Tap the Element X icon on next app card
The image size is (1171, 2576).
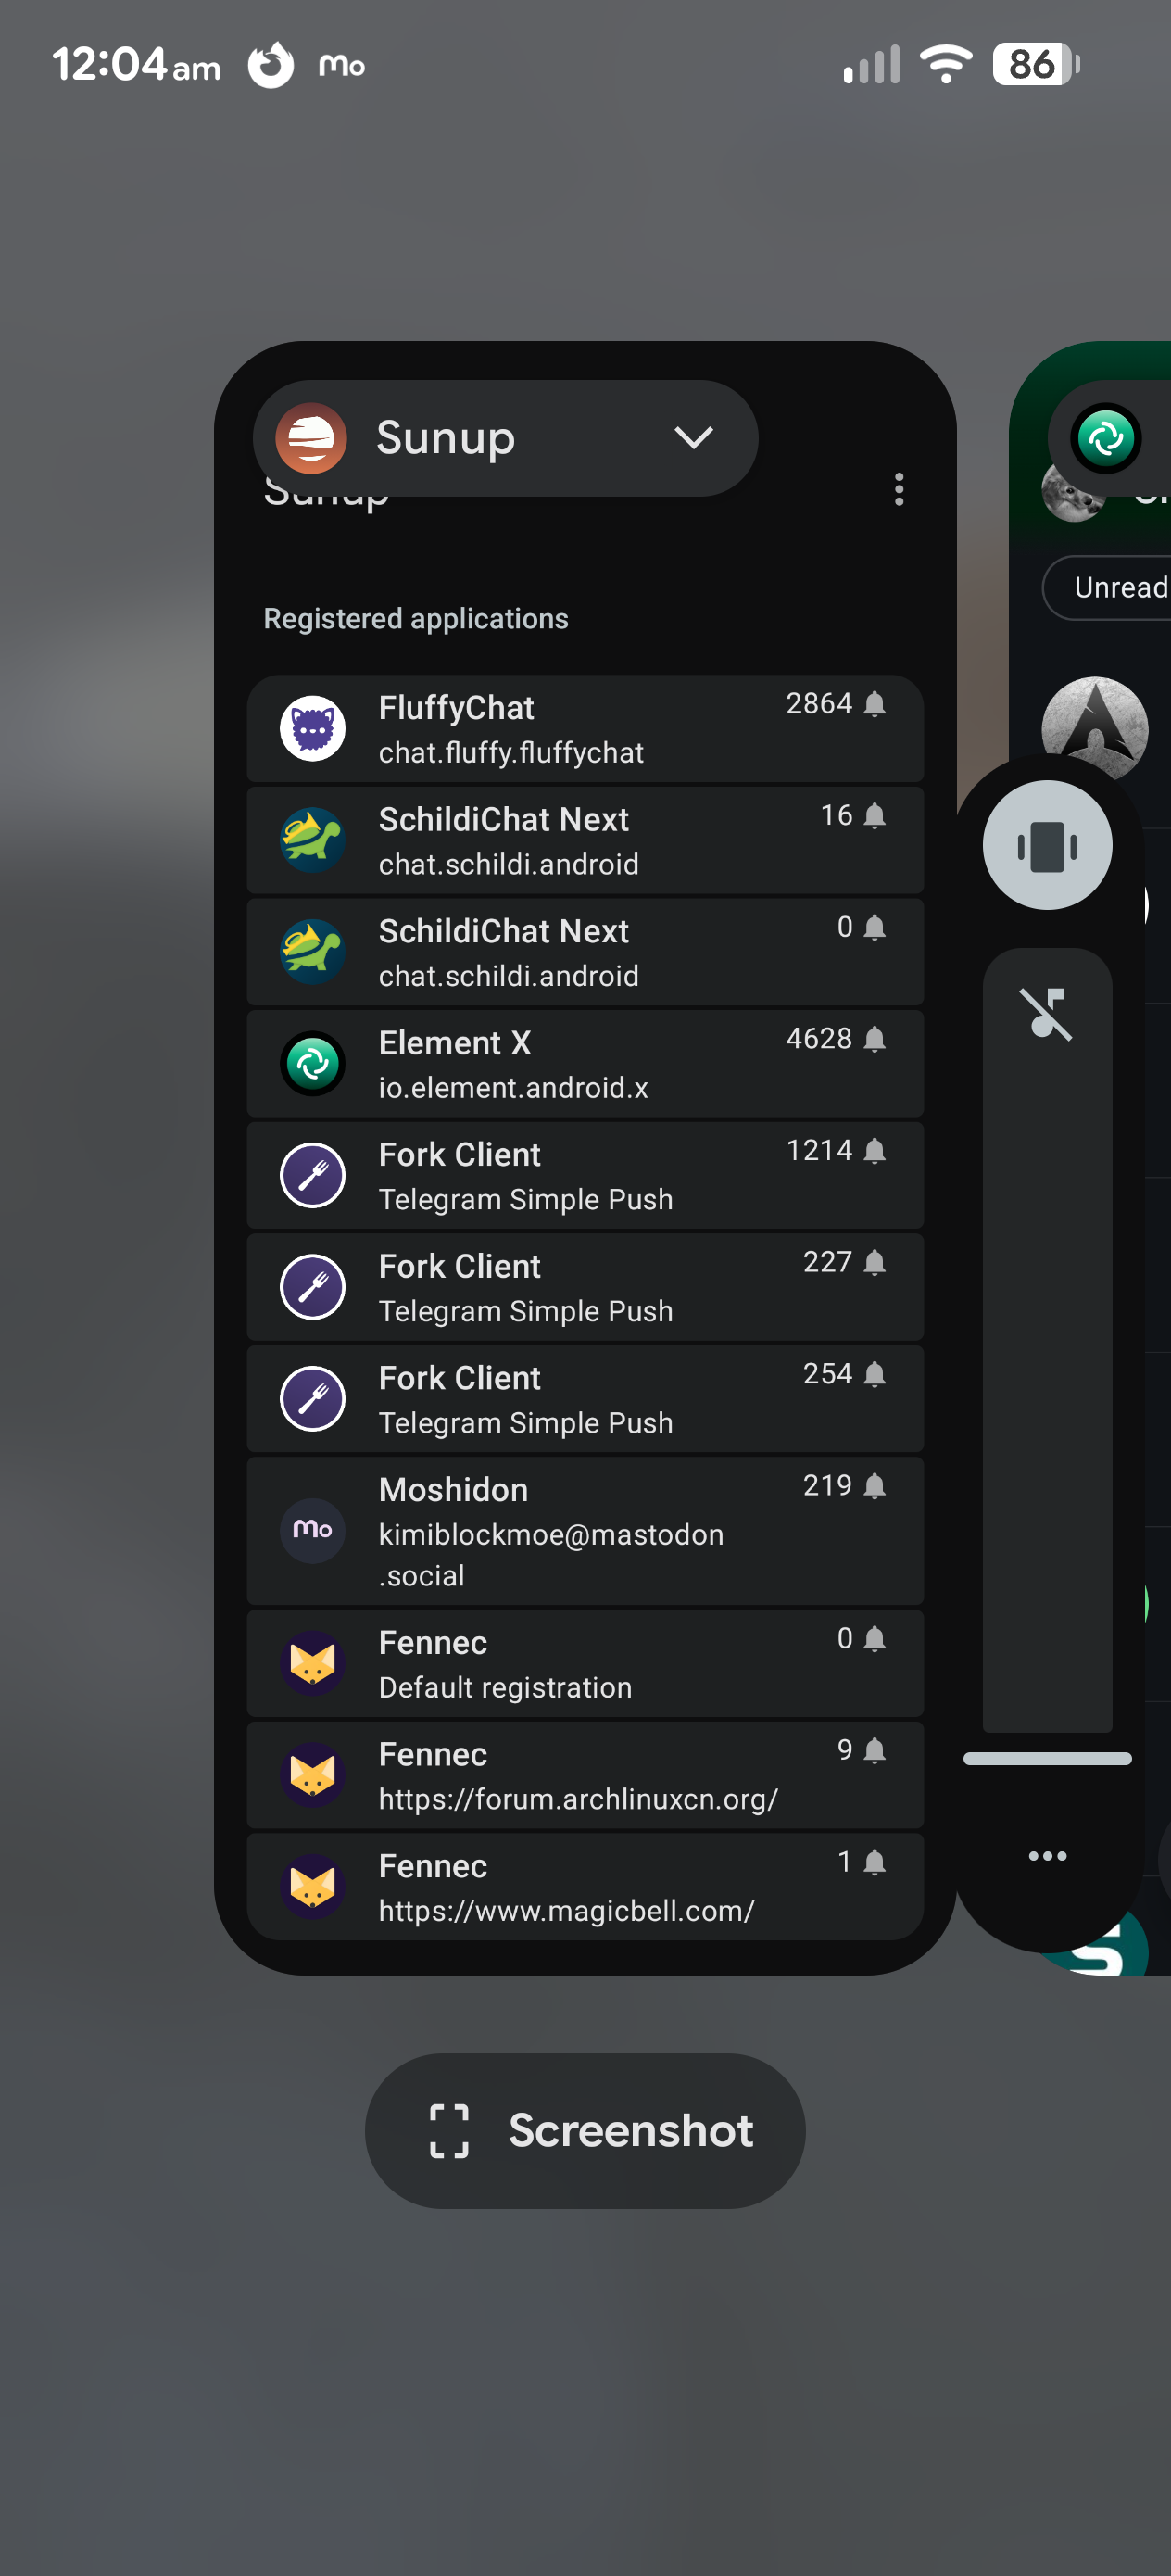pyautogui.click(x=1106, y=438)
